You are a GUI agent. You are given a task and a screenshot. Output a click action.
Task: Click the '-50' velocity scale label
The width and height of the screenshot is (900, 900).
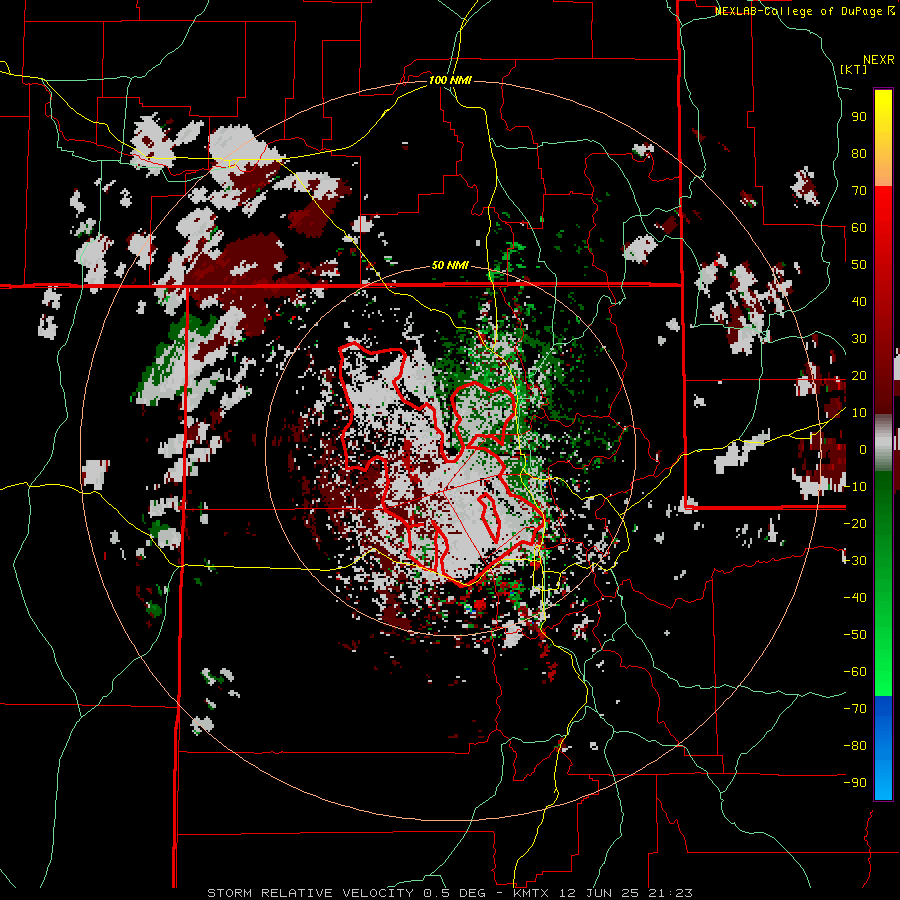coord(855,634)
